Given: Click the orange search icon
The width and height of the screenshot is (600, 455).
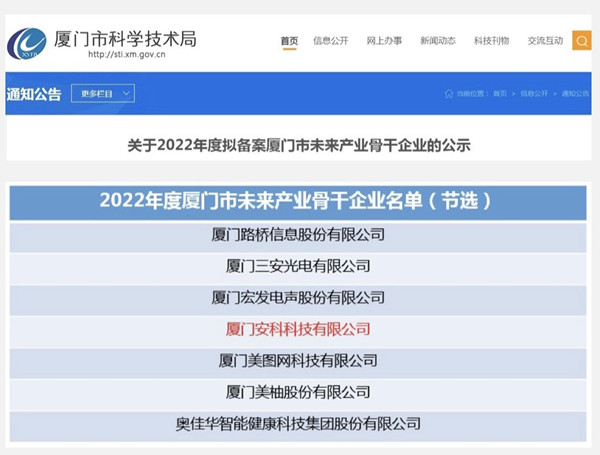Looking at the screenshot, I should tap(581, 40).
